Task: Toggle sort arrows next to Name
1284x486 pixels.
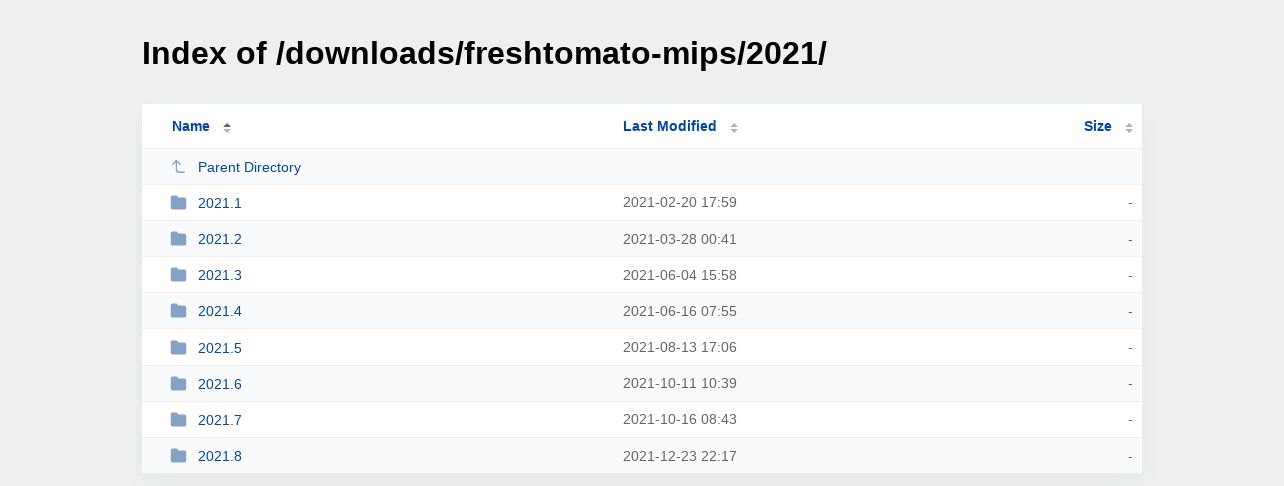Action: [227, 127]
